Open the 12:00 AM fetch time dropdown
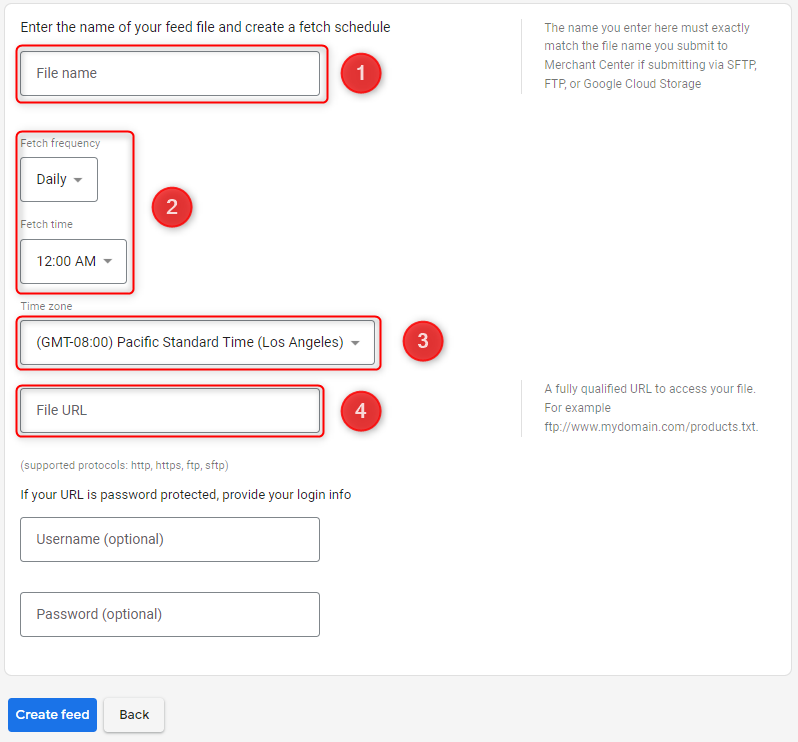Image resolution: width=798 pixels, height=742 pixels. [x=73, y=262]
